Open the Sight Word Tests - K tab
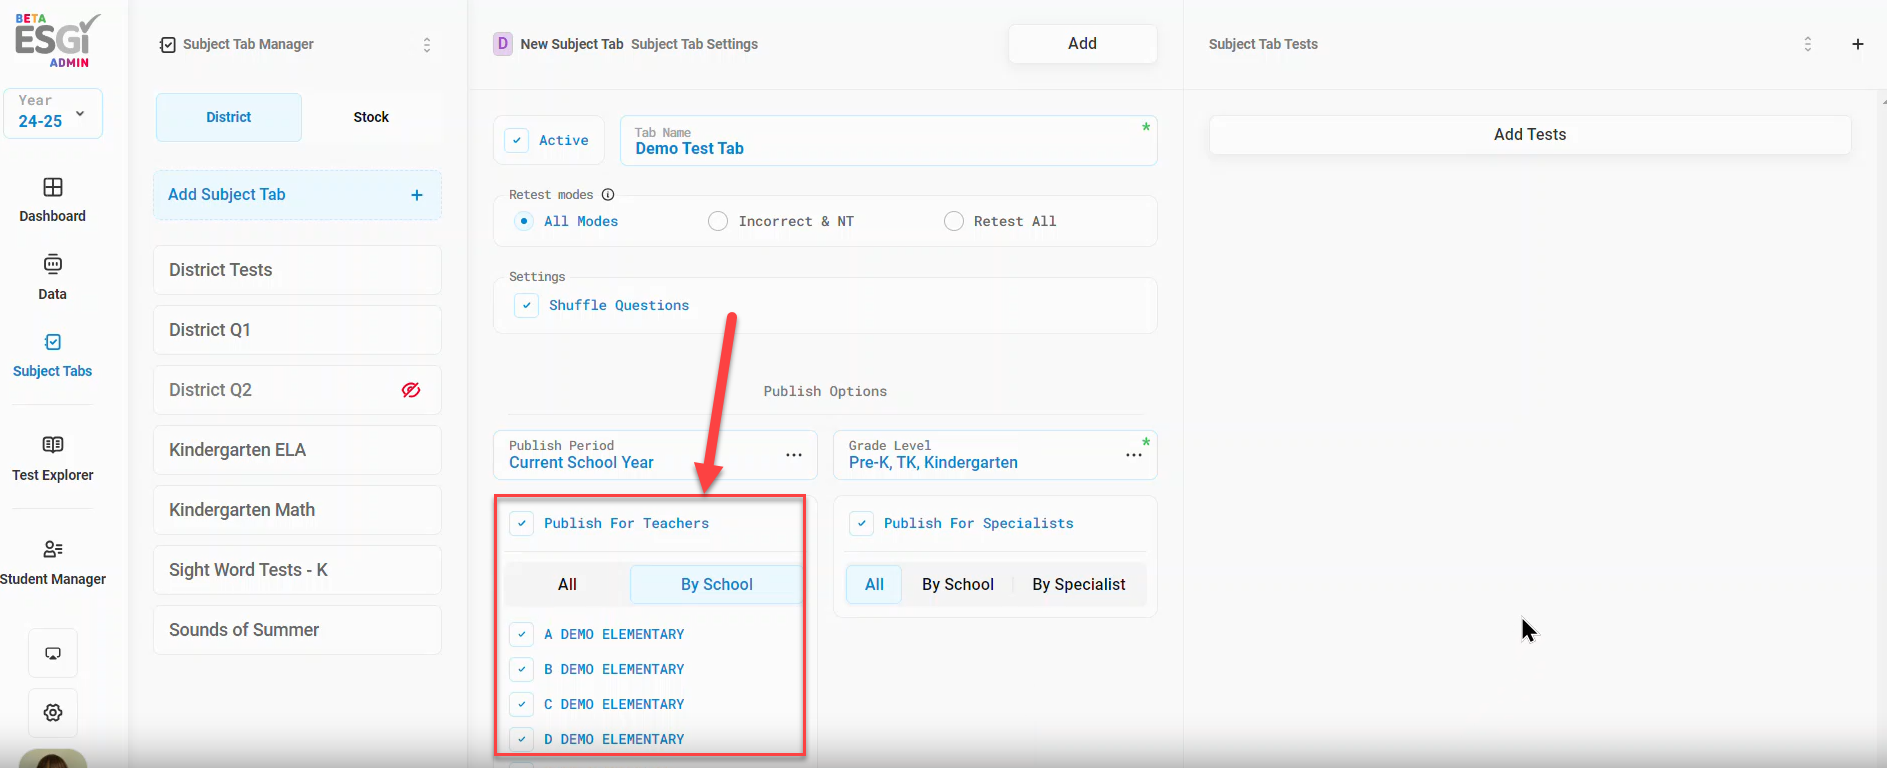The image size is (1887, 768). click(297, 570)
